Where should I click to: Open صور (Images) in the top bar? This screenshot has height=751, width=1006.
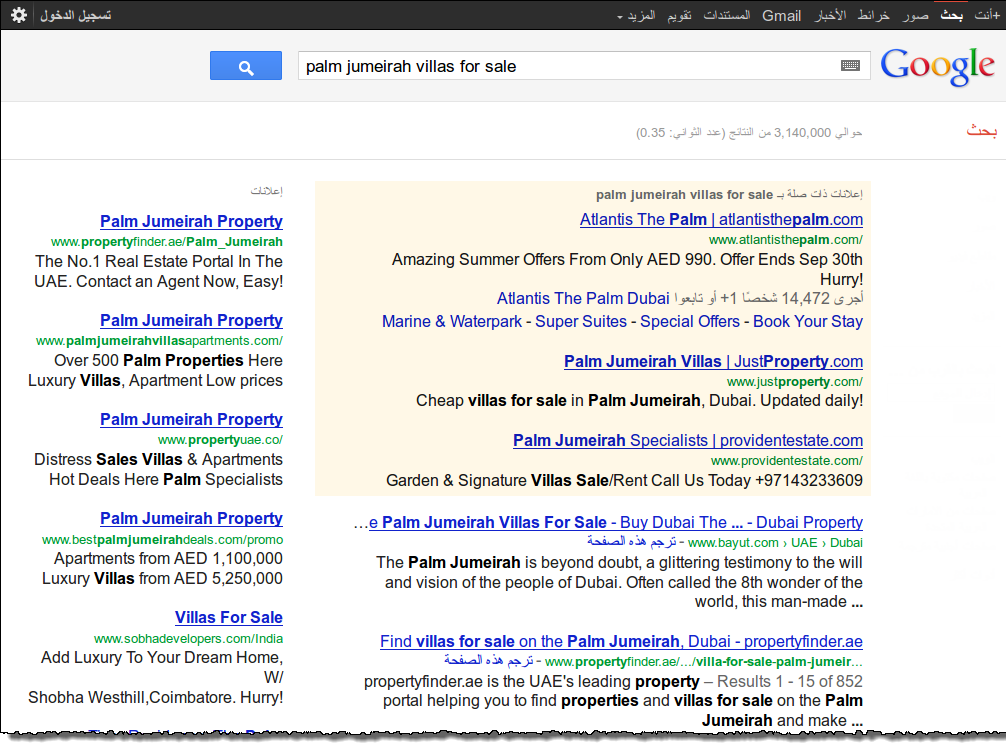[x=916, y=15]
